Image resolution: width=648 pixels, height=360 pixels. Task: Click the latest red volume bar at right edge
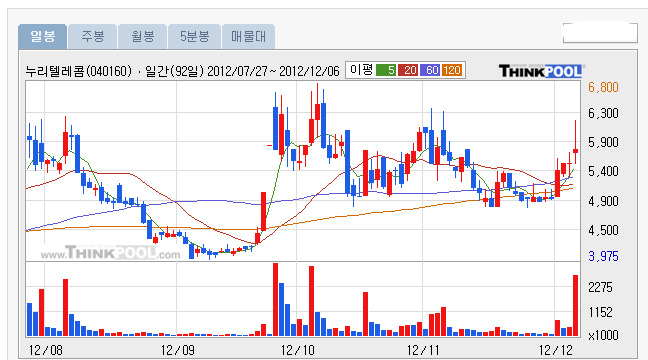[575, 305]
